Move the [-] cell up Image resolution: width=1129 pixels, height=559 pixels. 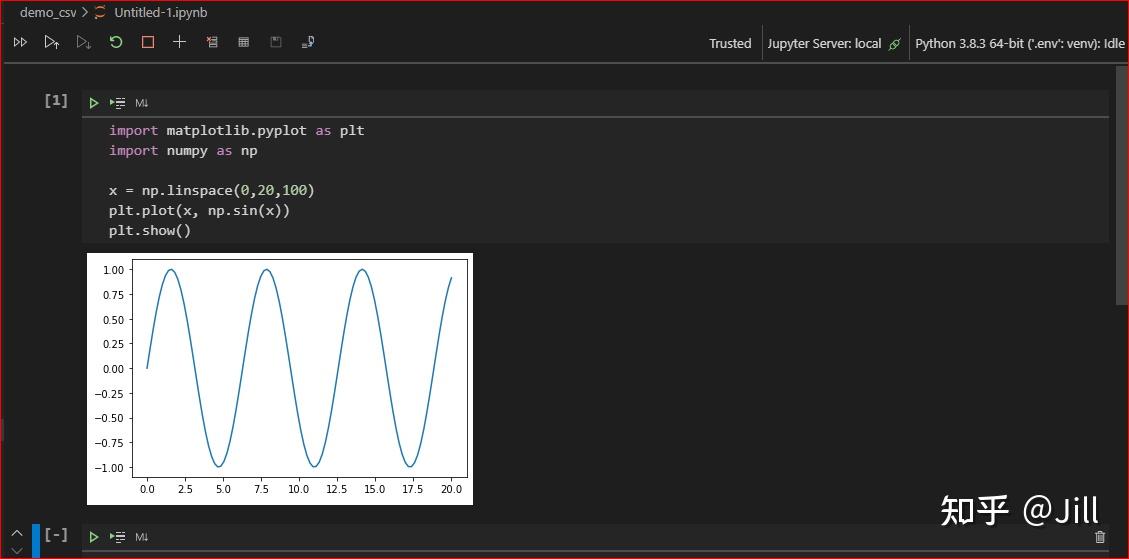[x=17, y=533]
